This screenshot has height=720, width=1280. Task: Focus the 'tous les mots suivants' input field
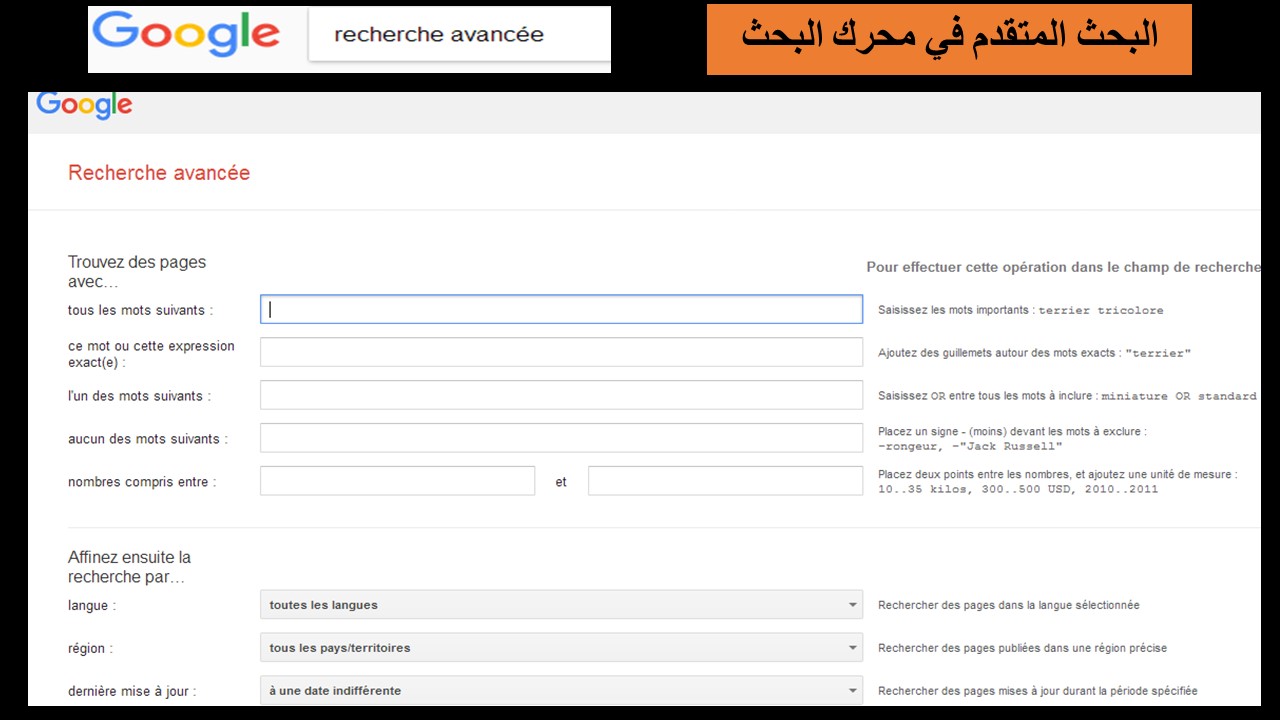coord(561,309)
